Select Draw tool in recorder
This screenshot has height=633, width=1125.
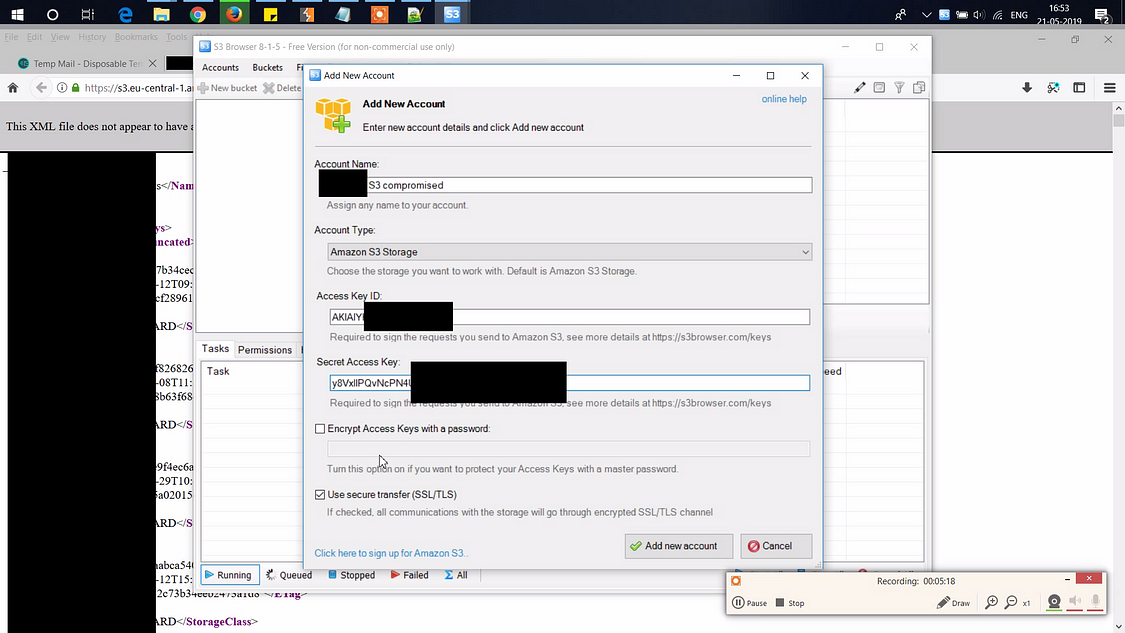coord(954,603)
